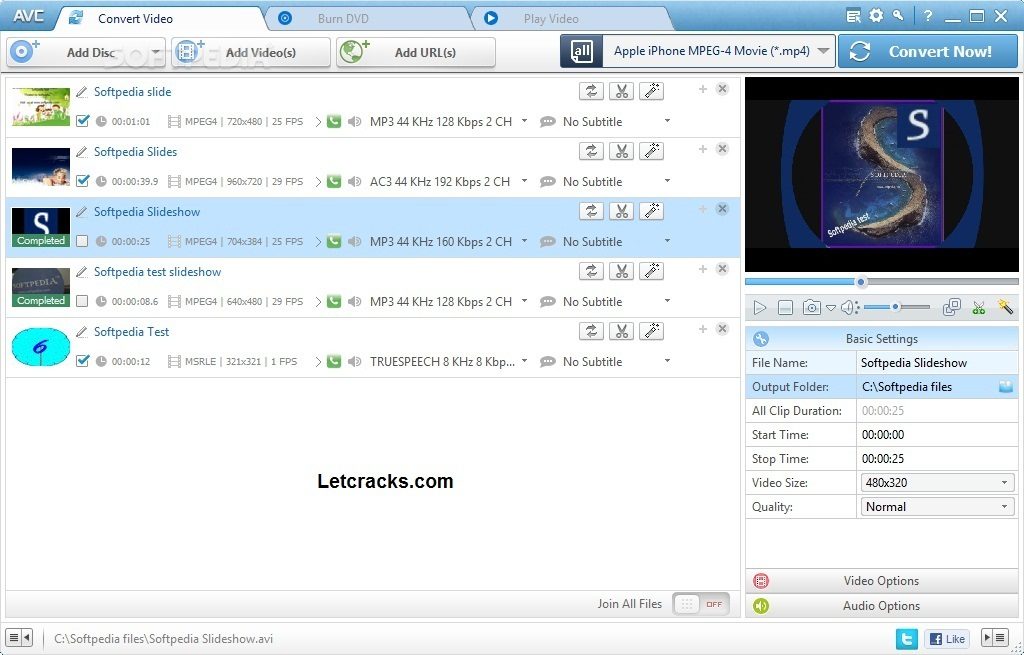This screenshot has height=655, width=1024.
Task: Toggle the Join All Files switch
Action: pyautogui.click(x=701, y=604)
